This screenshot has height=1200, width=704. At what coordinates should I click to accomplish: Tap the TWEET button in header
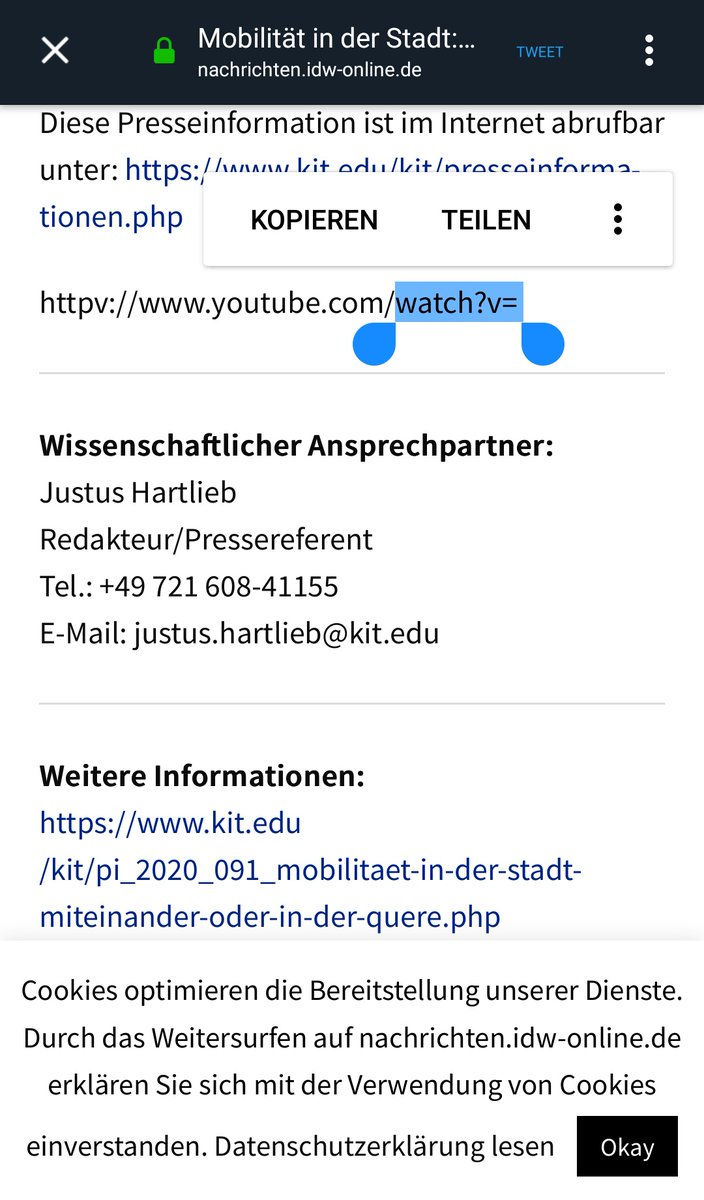pos(540,52)
